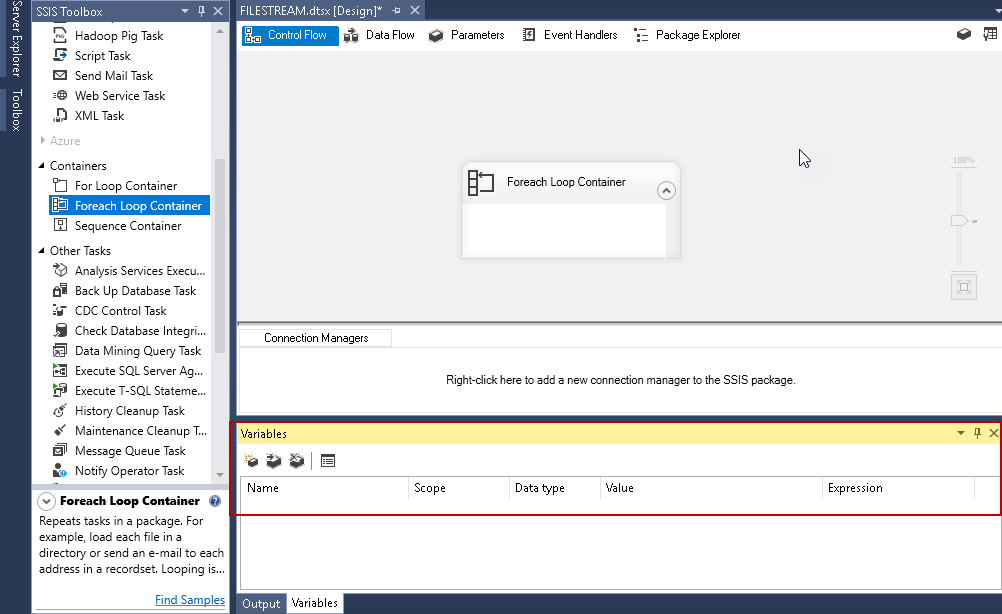The height and width of the screenshot is (614, 1002).
Task: Collapse the toolbox description pane chevron
Action: tap(46, 501)
